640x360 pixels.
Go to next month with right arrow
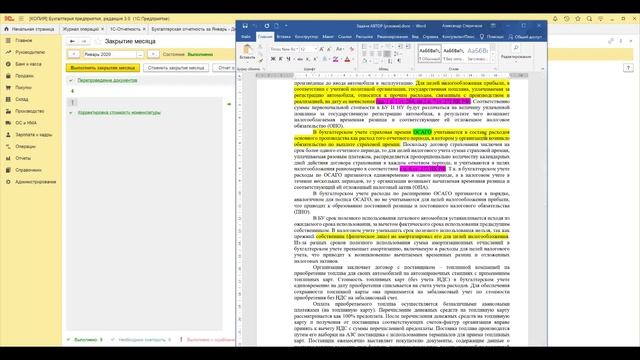pos(153,54)
